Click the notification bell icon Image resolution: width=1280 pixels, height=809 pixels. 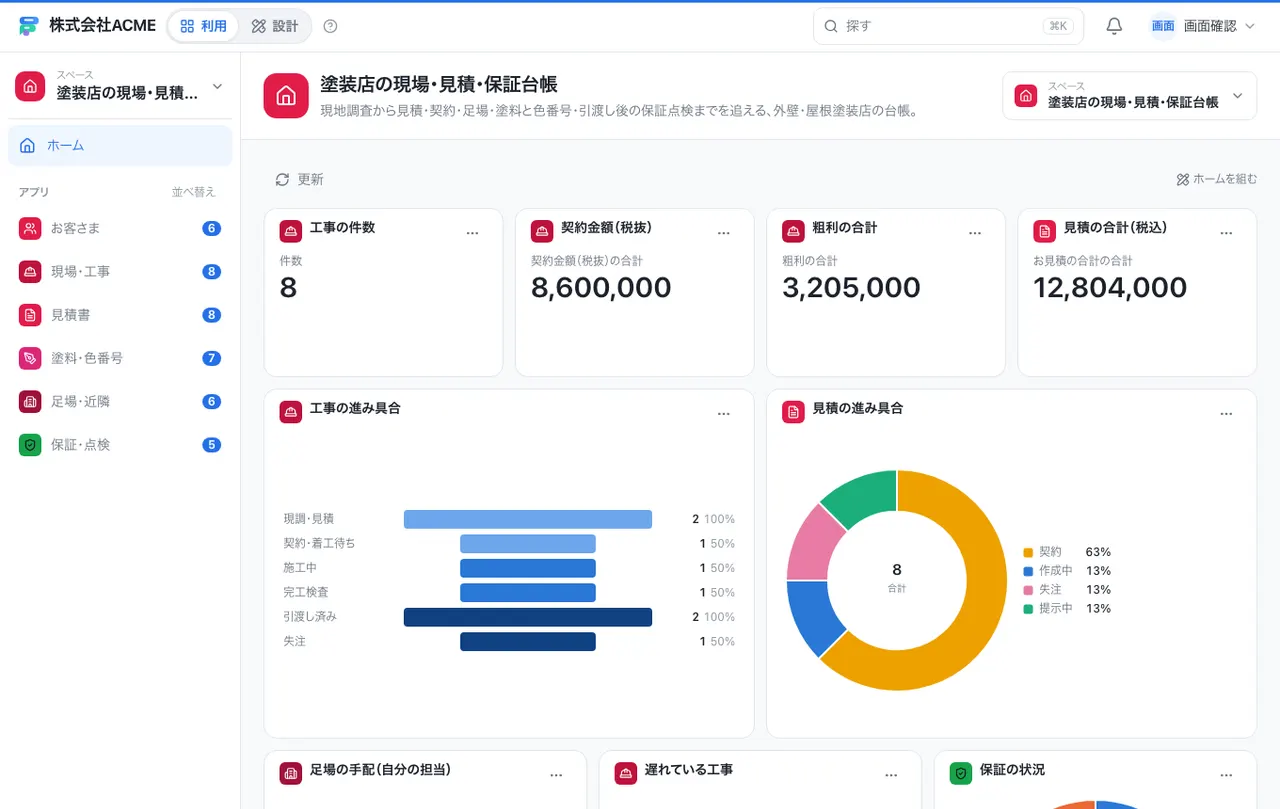pos(1114,26)
